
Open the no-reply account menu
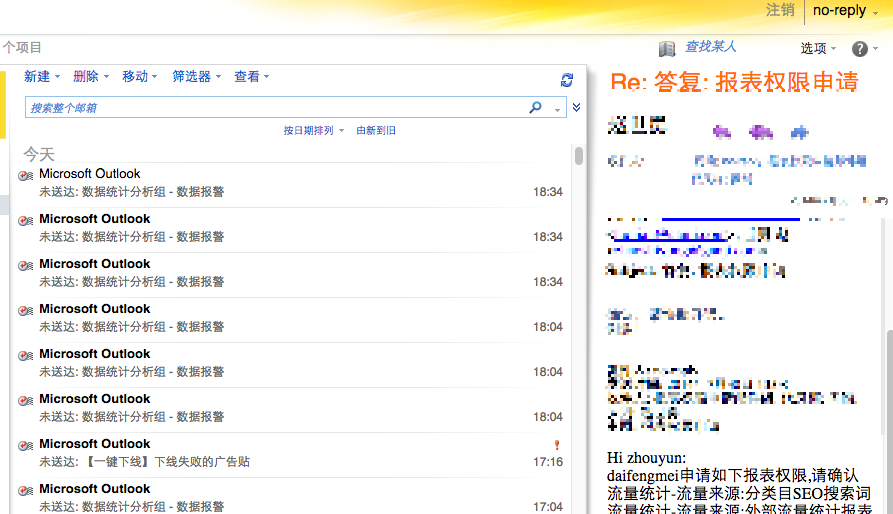pos(845,10)
